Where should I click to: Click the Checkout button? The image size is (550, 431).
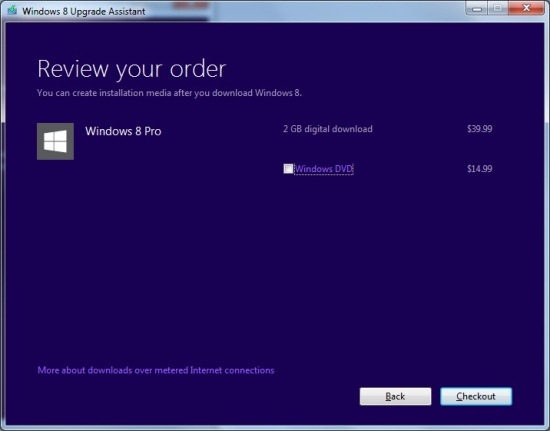(x=476, y=396)
